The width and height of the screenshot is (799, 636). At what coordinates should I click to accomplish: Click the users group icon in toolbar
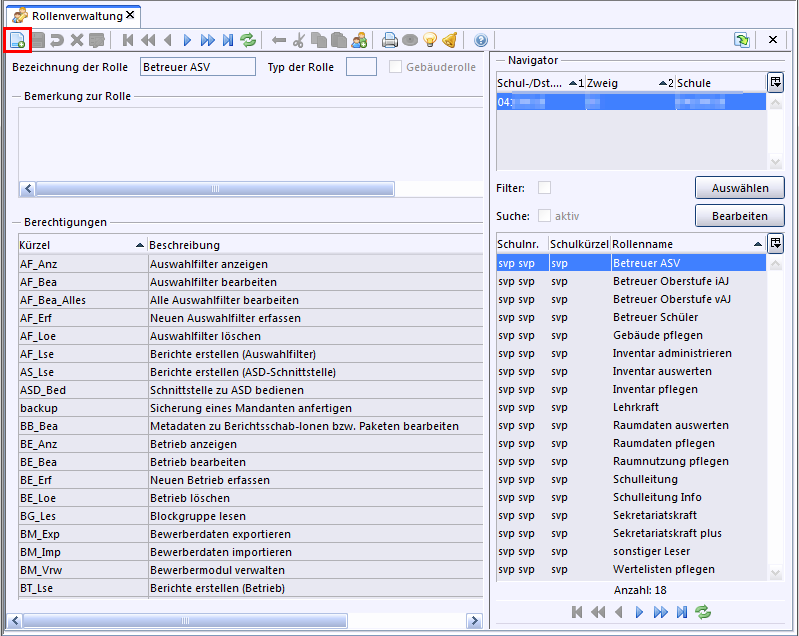click(358, 40)
